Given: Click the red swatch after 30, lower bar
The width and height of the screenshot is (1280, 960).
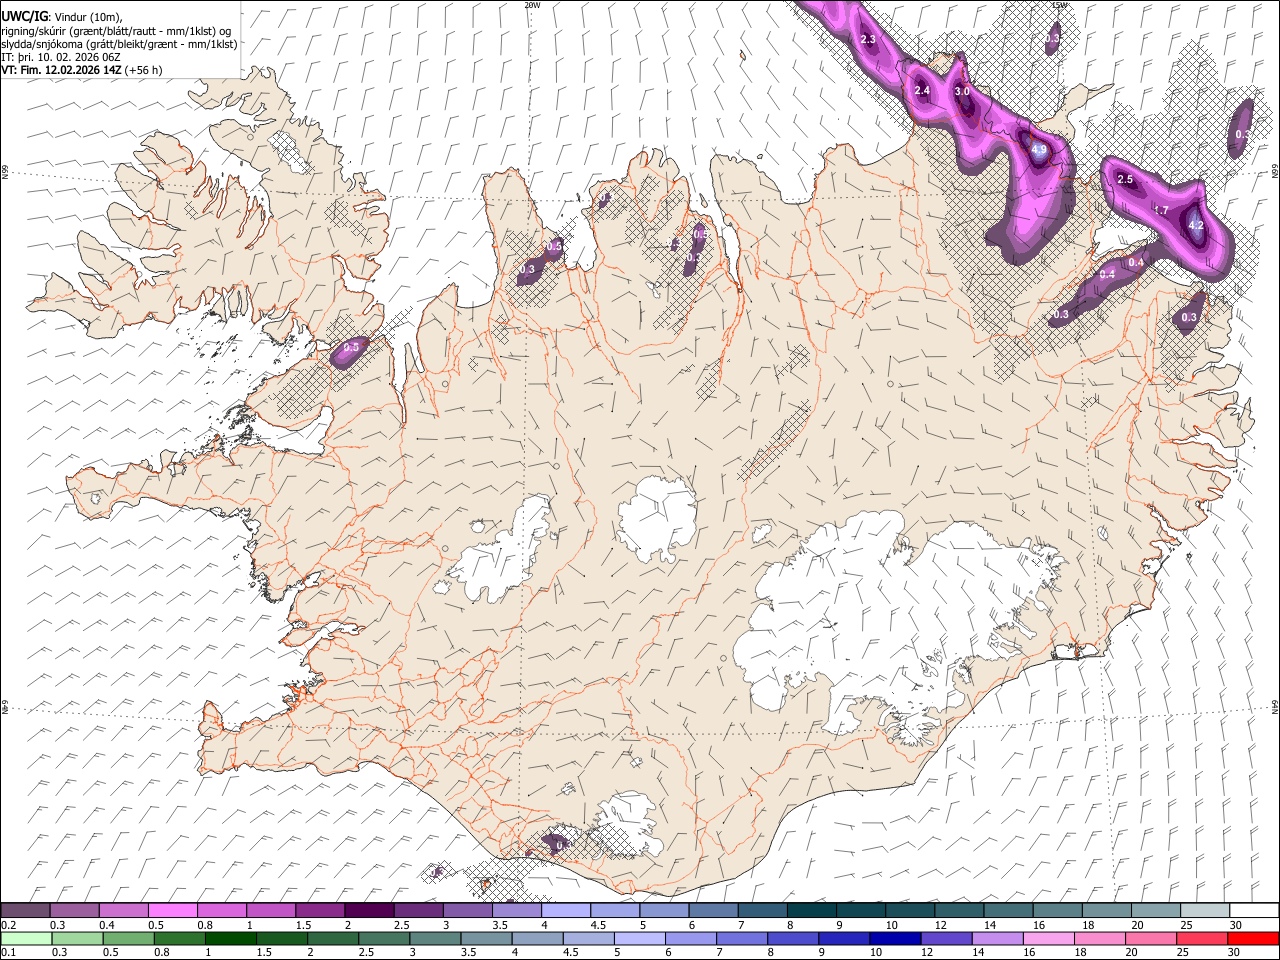Looking at the screenshot, I should [x=1254, y=938].
